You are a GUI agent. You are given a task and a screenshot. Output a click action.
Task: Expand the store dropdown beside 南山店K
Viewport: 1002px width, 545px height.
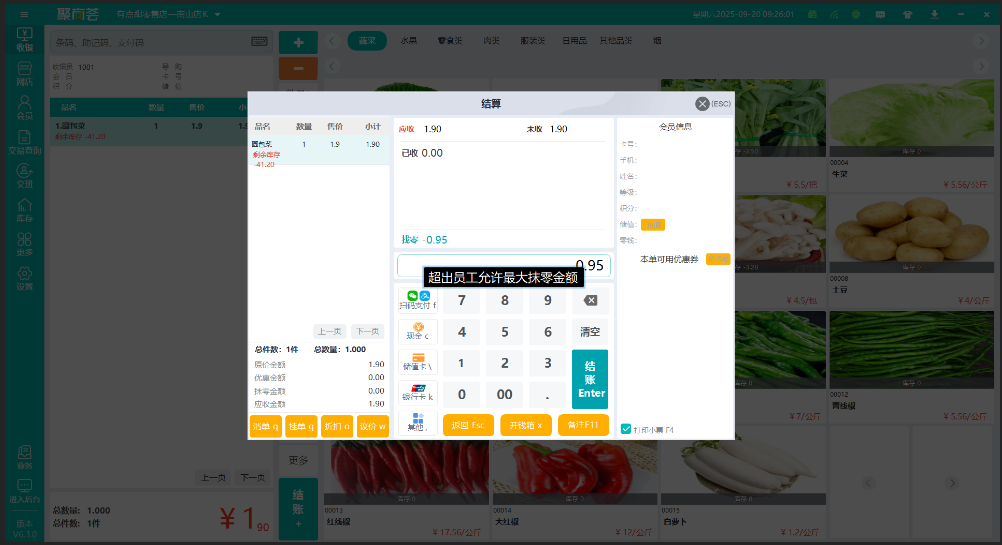pyautogui.click(x=217, y=14)
